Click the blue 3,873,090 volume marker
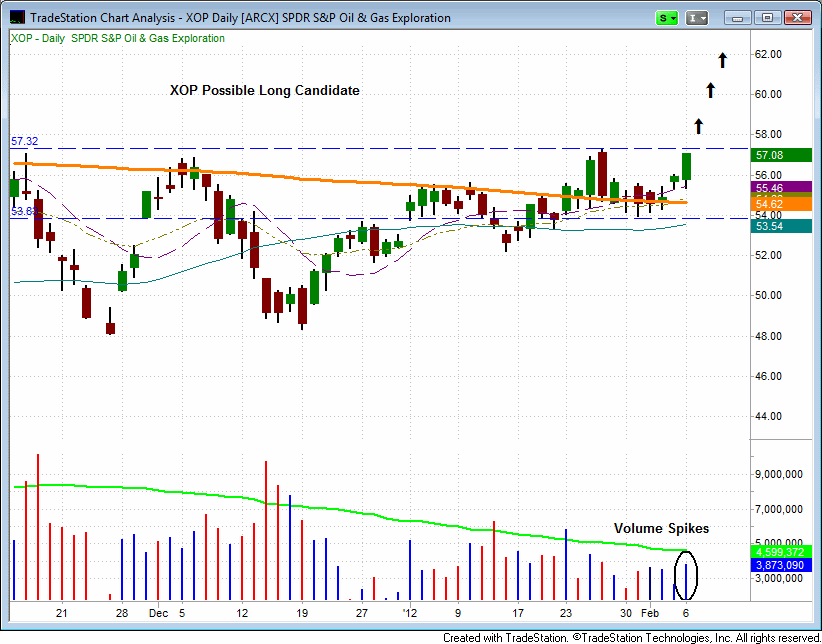822x644 pixels. [x=781, y=565]
